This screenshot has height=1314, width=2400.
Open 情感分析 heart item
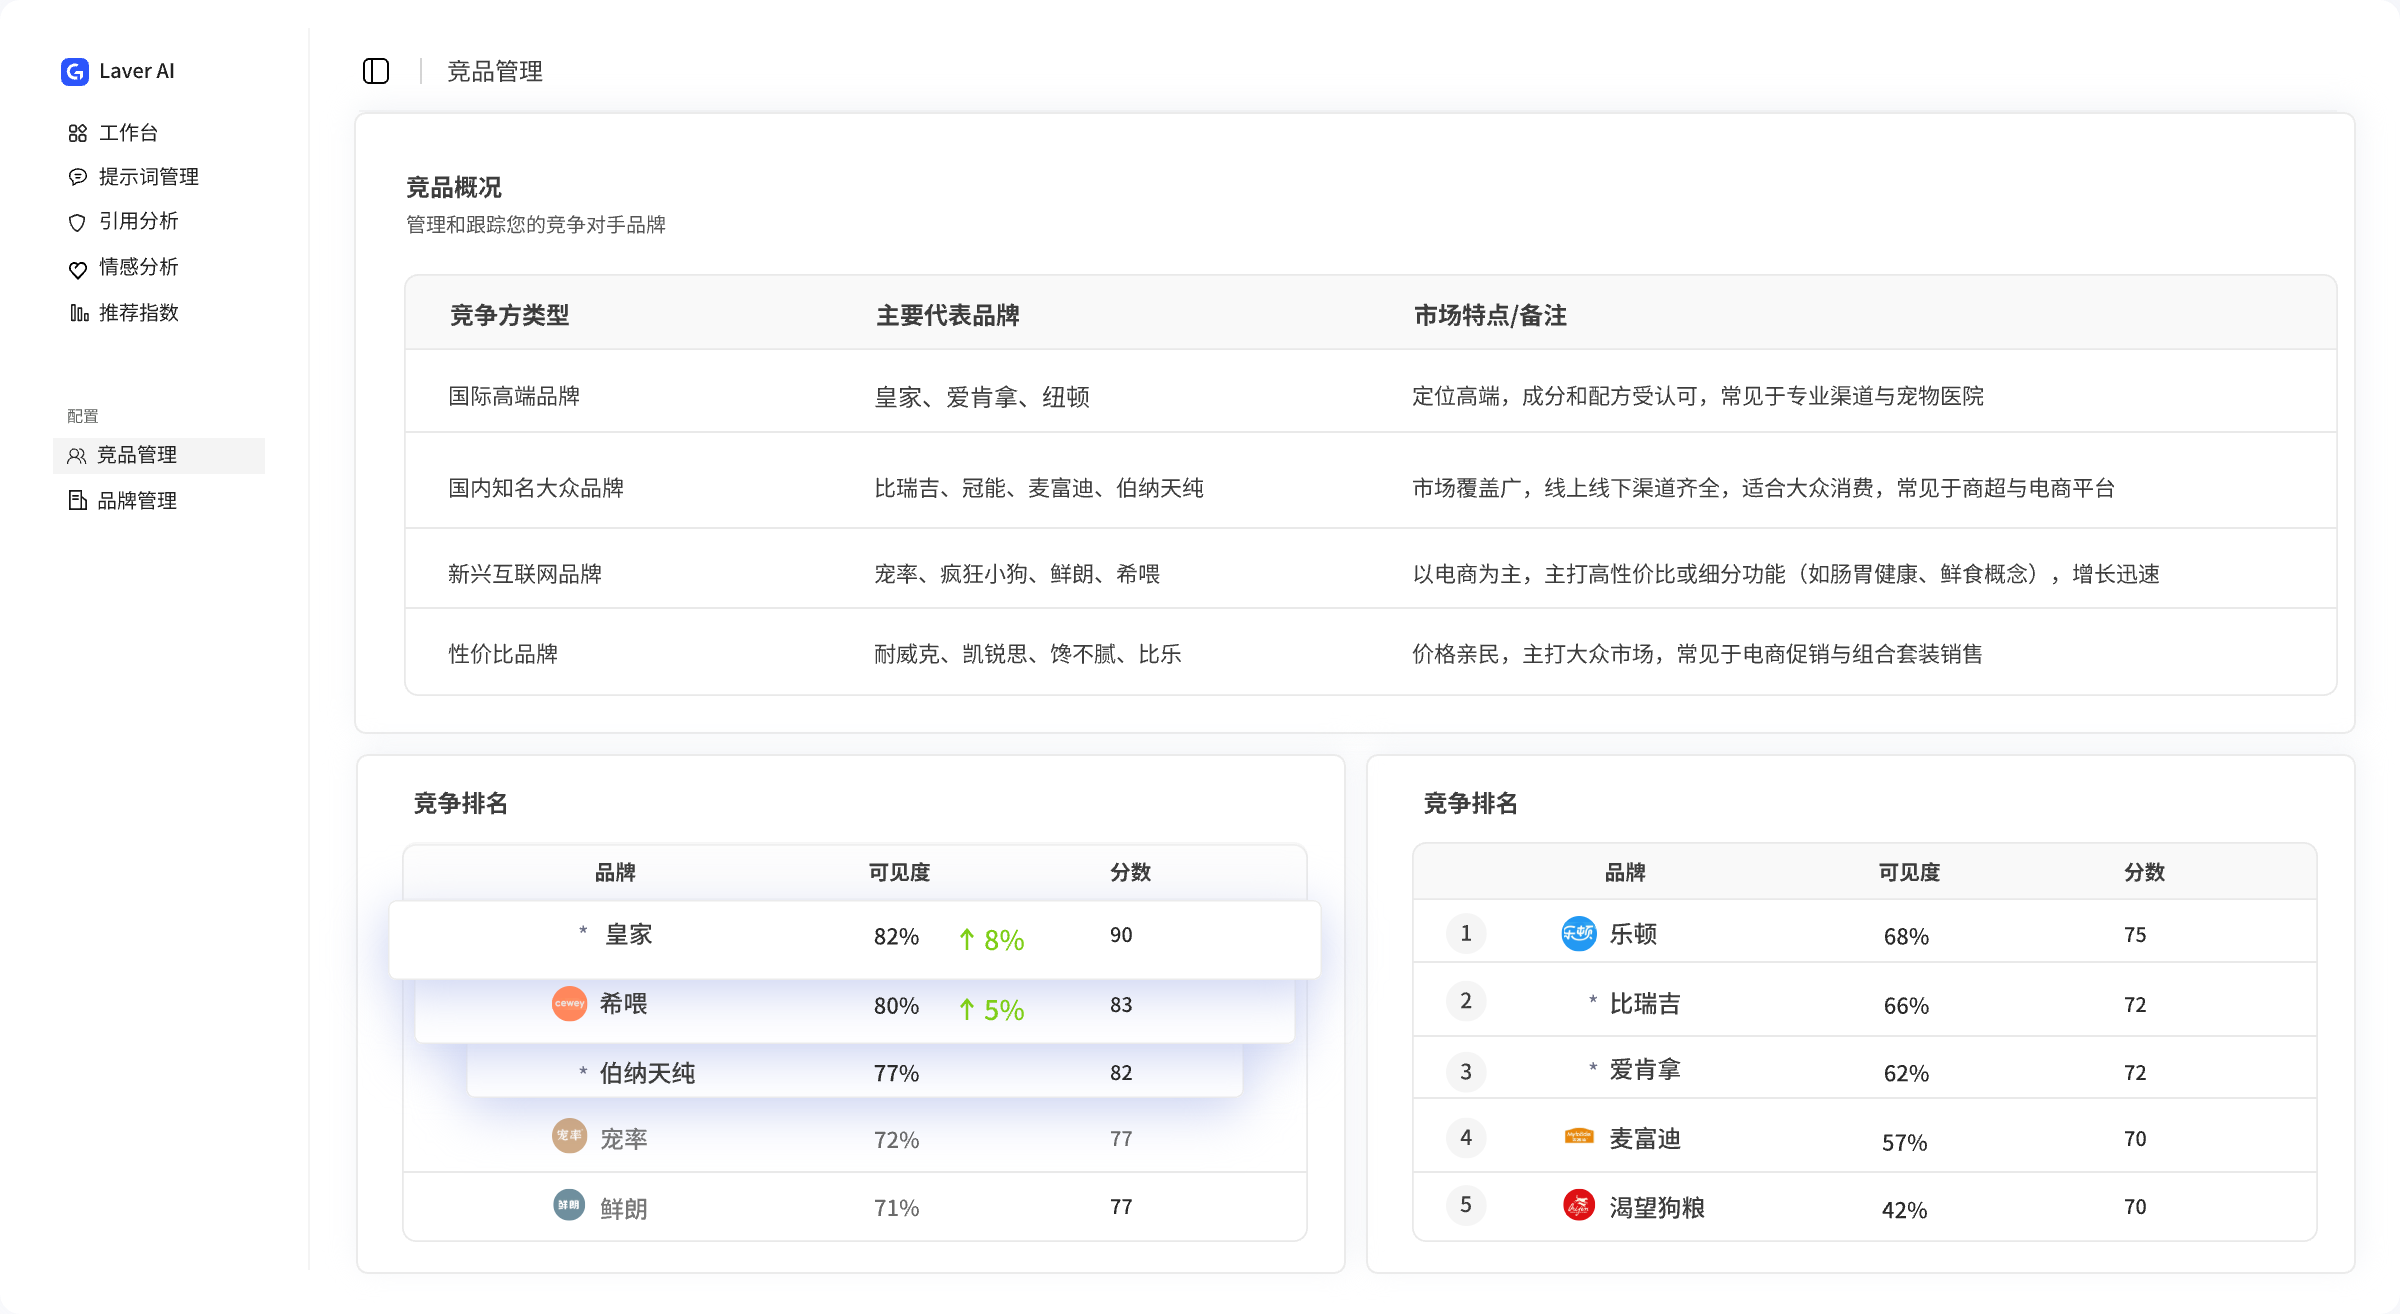[x=138, y=267]
